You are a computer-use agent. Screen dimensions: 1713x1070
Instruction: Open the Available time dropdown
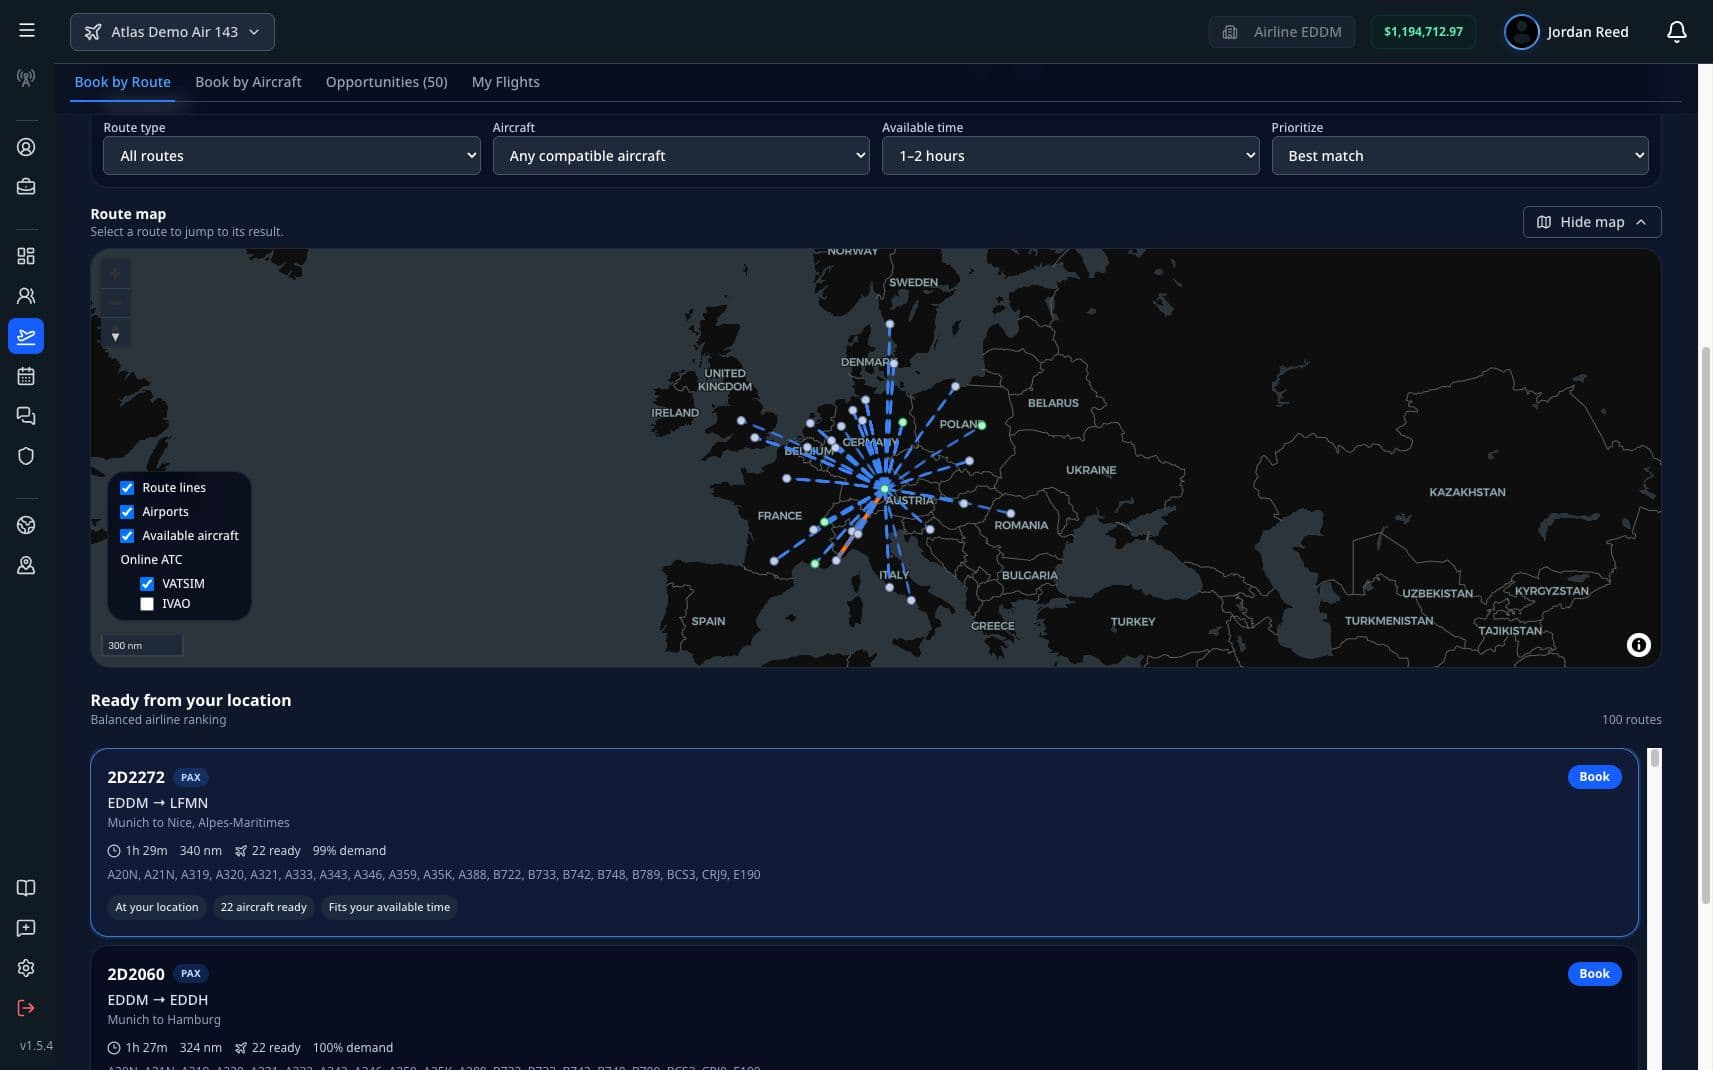click(x=1070, y=156)
